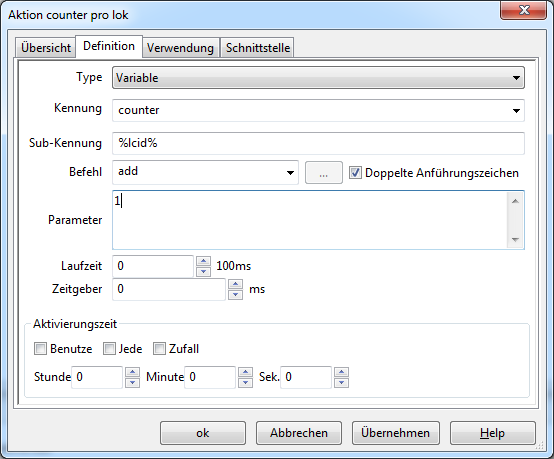Open the Schnittstelle tab
The height and width of the screenshot is (459, 554).
[x=258, y=48]
